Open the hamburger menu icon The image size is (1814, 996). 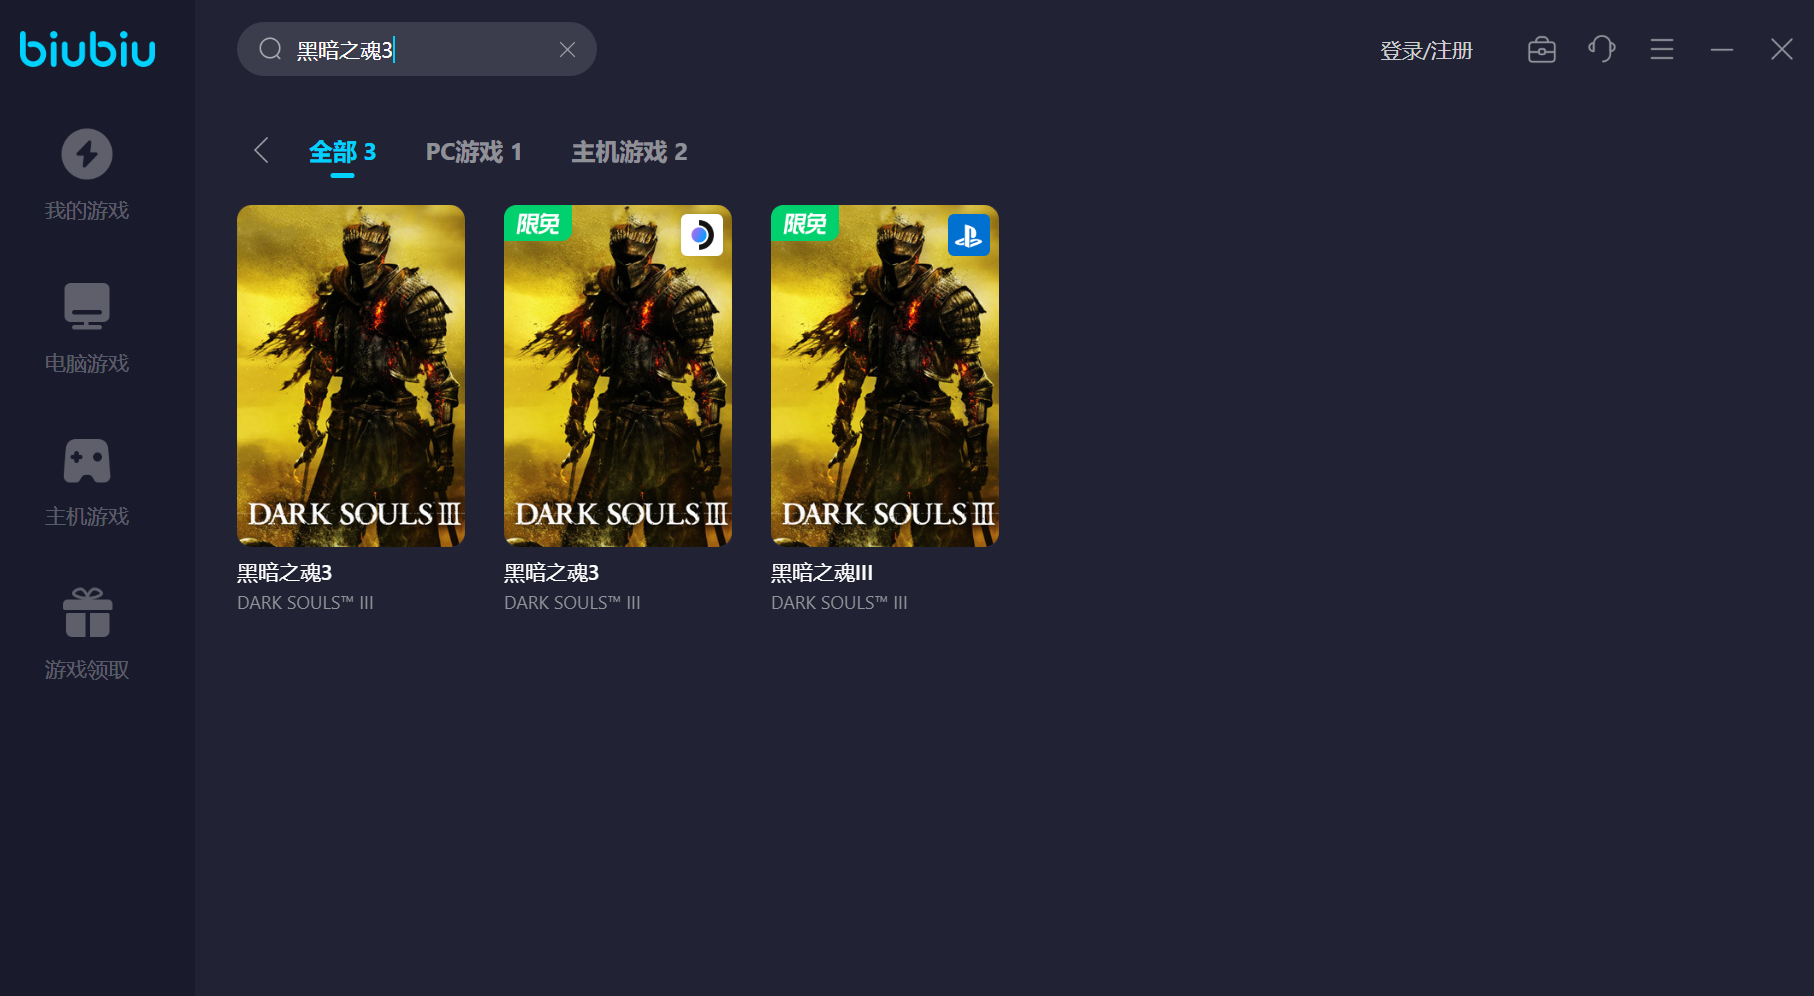[x=1661, y=49]
